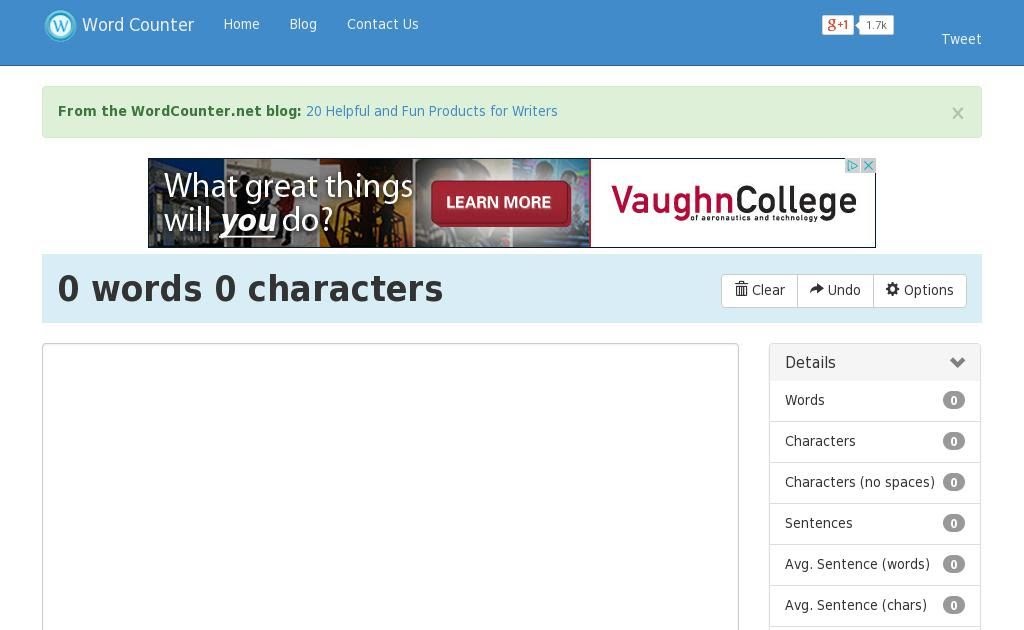Click LEARN MORE in the ad

(499, 202)
